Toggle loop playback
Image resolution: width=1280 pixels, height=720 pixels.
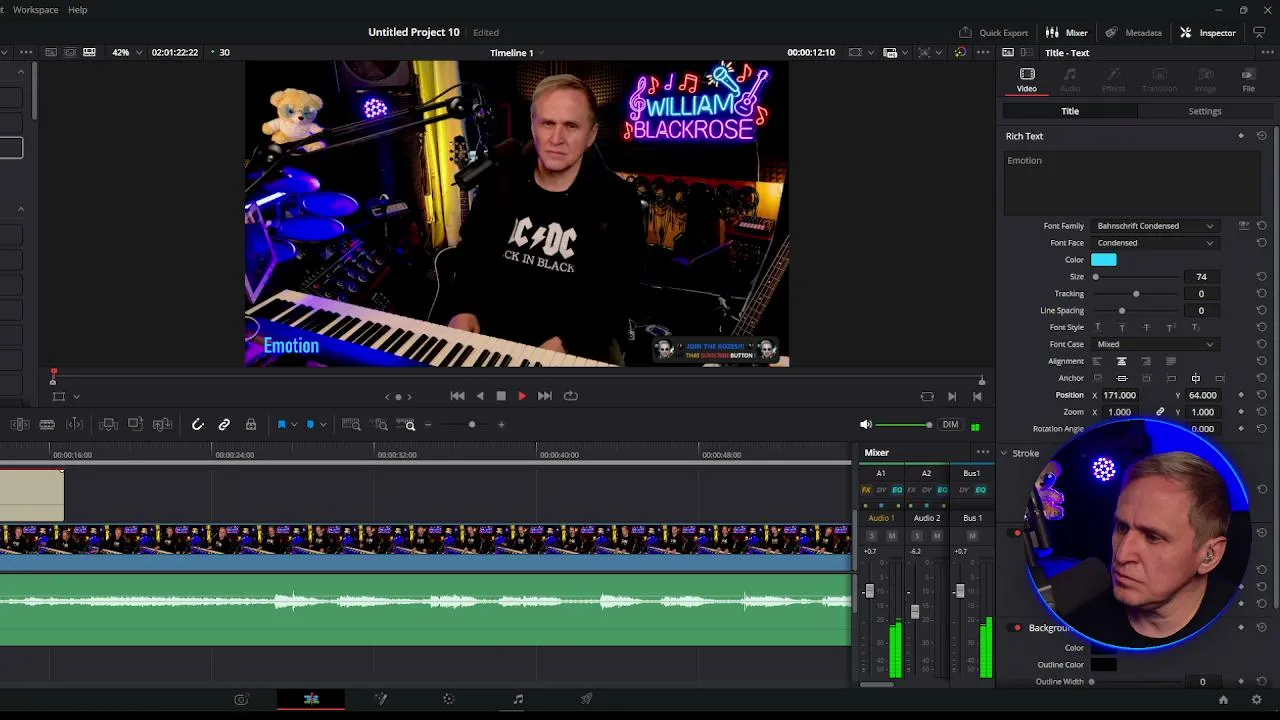click(x=571, y=396)
